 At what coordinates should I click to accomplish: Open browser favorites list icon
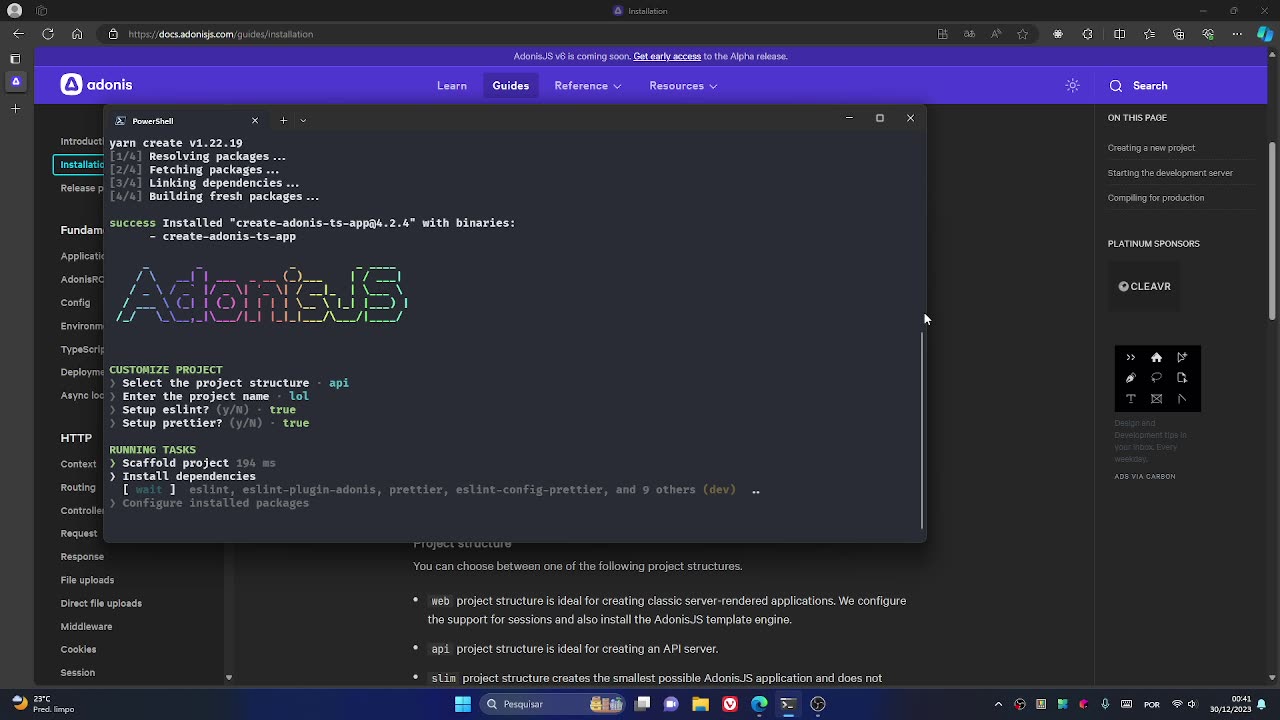click(x=1150, y=34)
